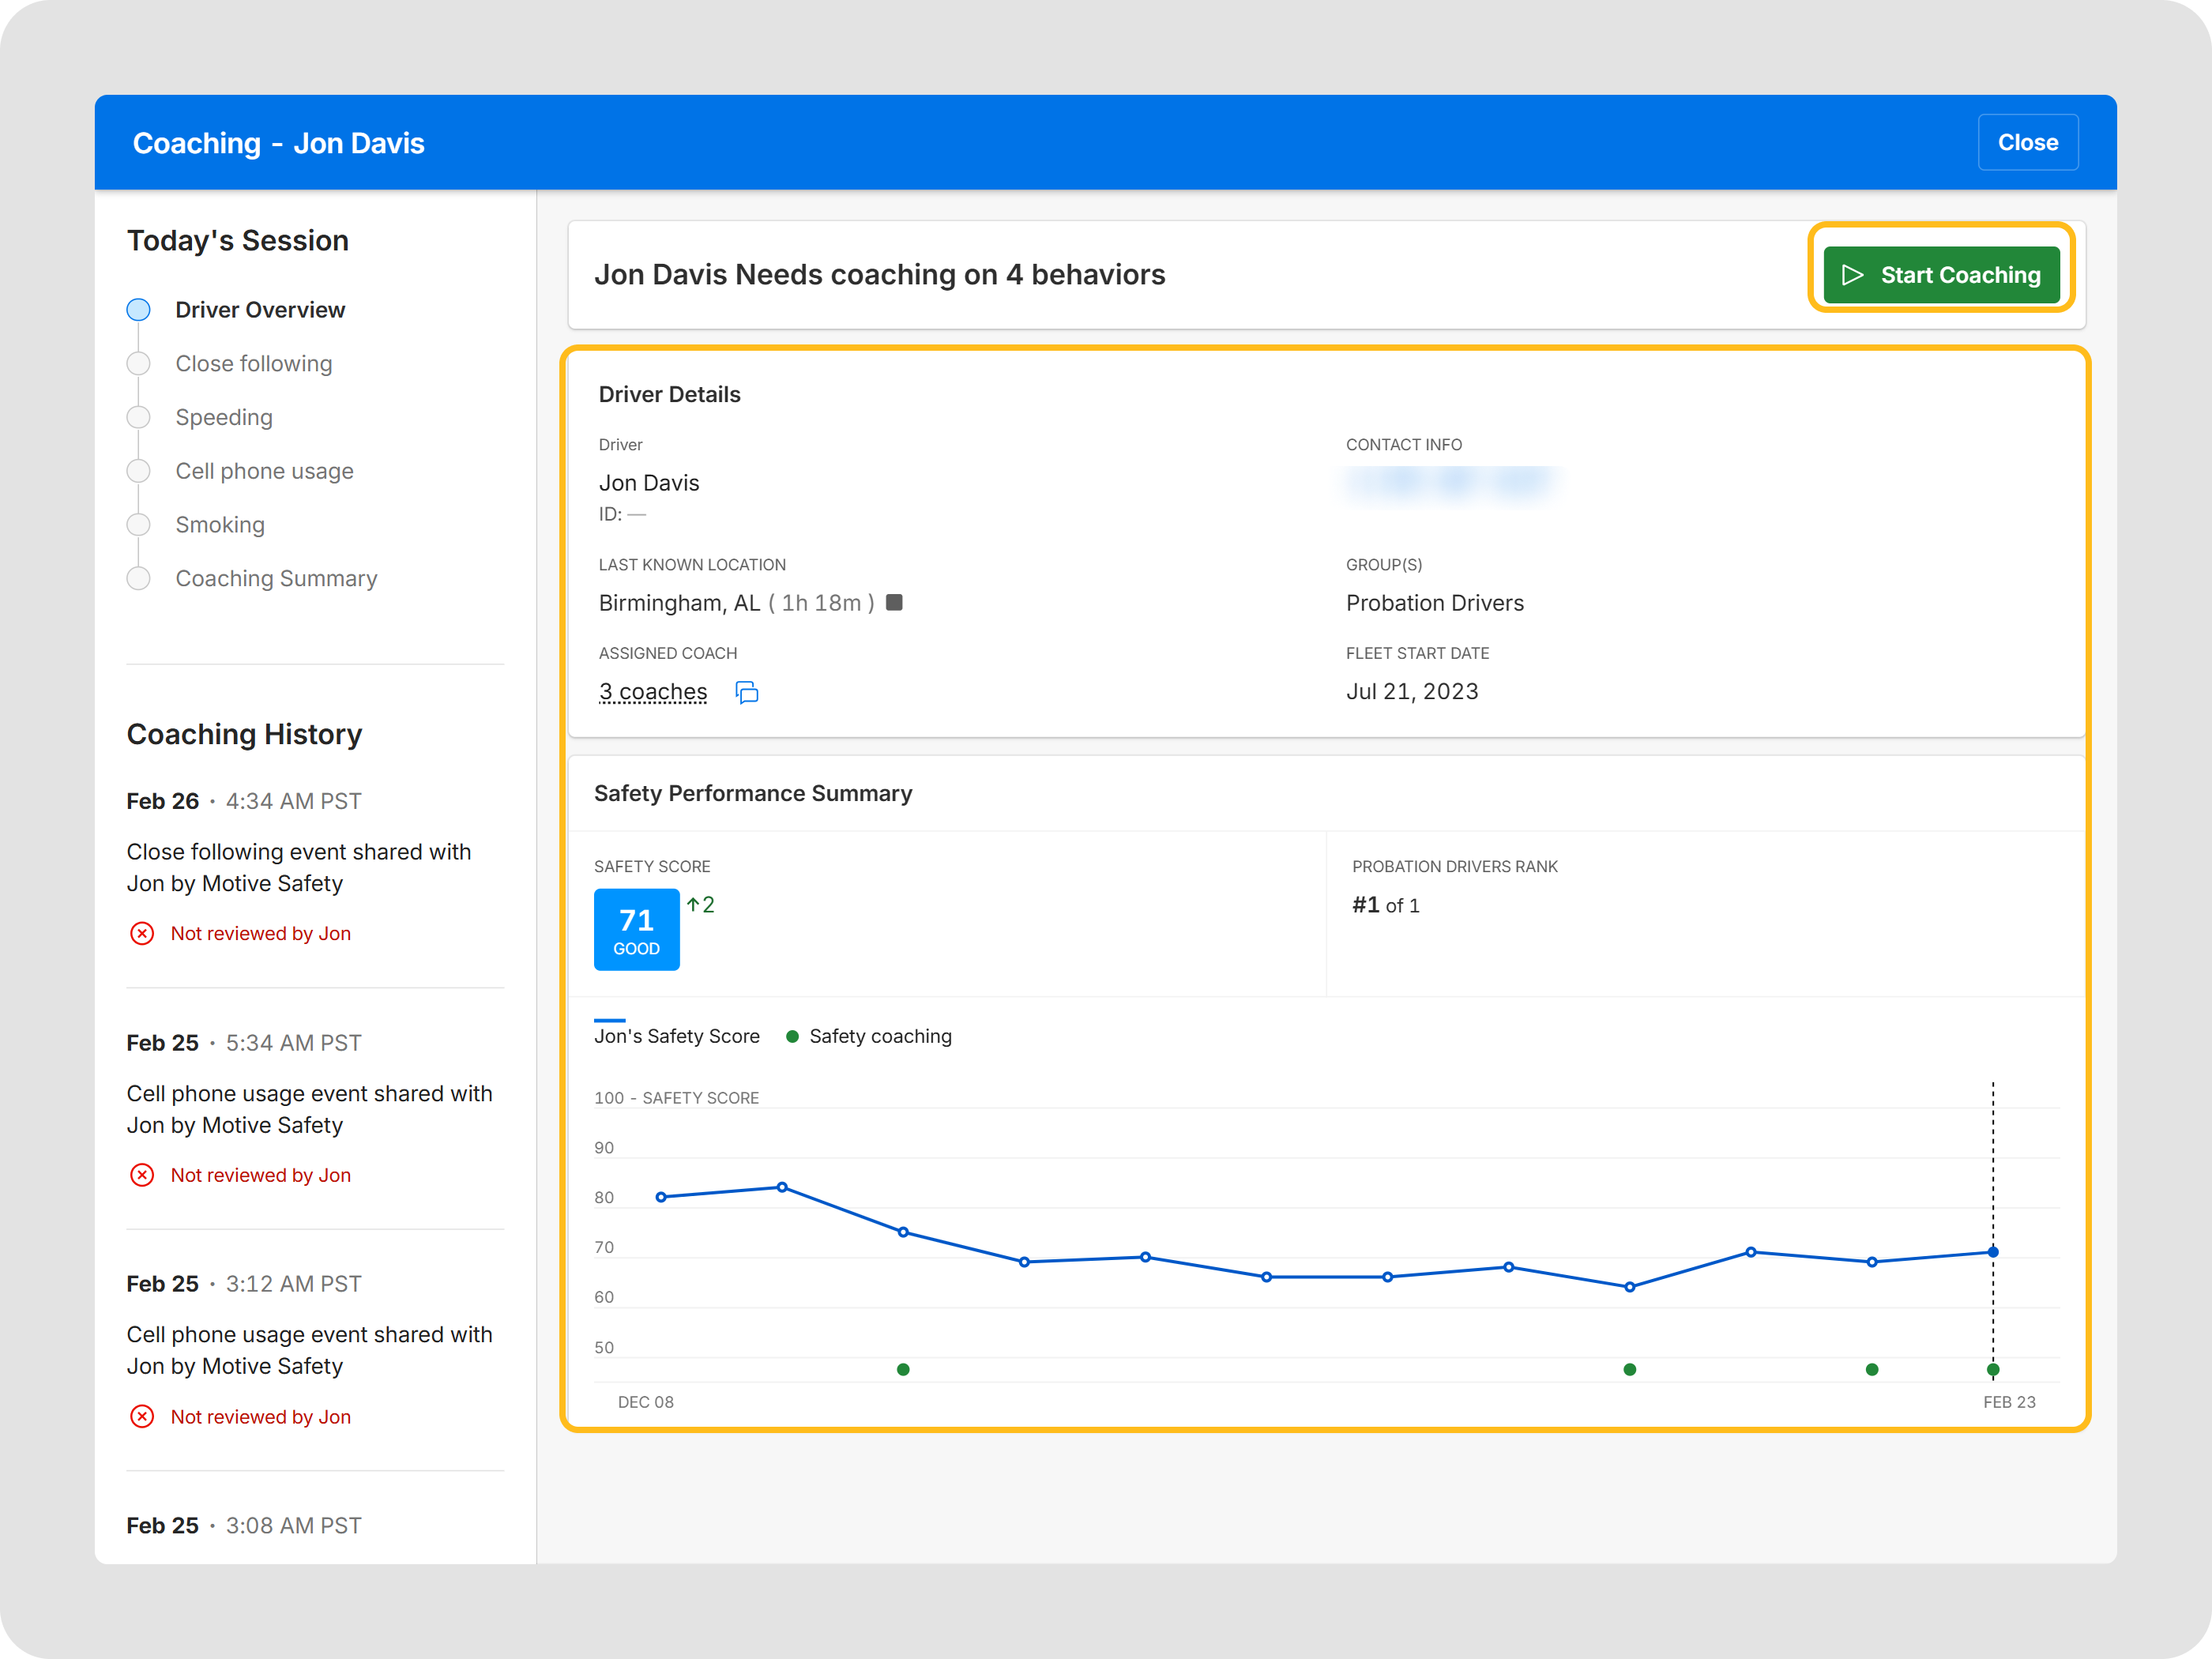Click the highlighted FEB 23 chart data point
Screen dimensions: 2212x1659
(1992, 1252)
